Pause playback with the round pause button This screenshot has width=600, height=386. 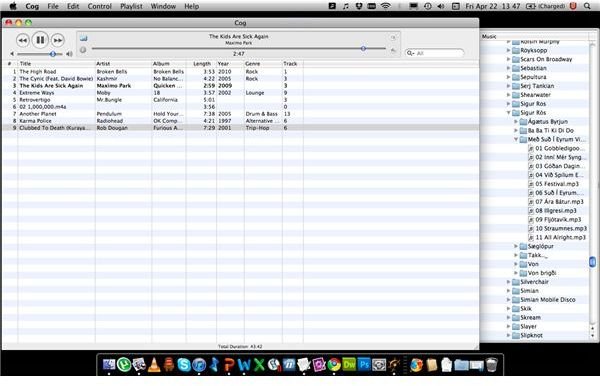tap(40, 40)
